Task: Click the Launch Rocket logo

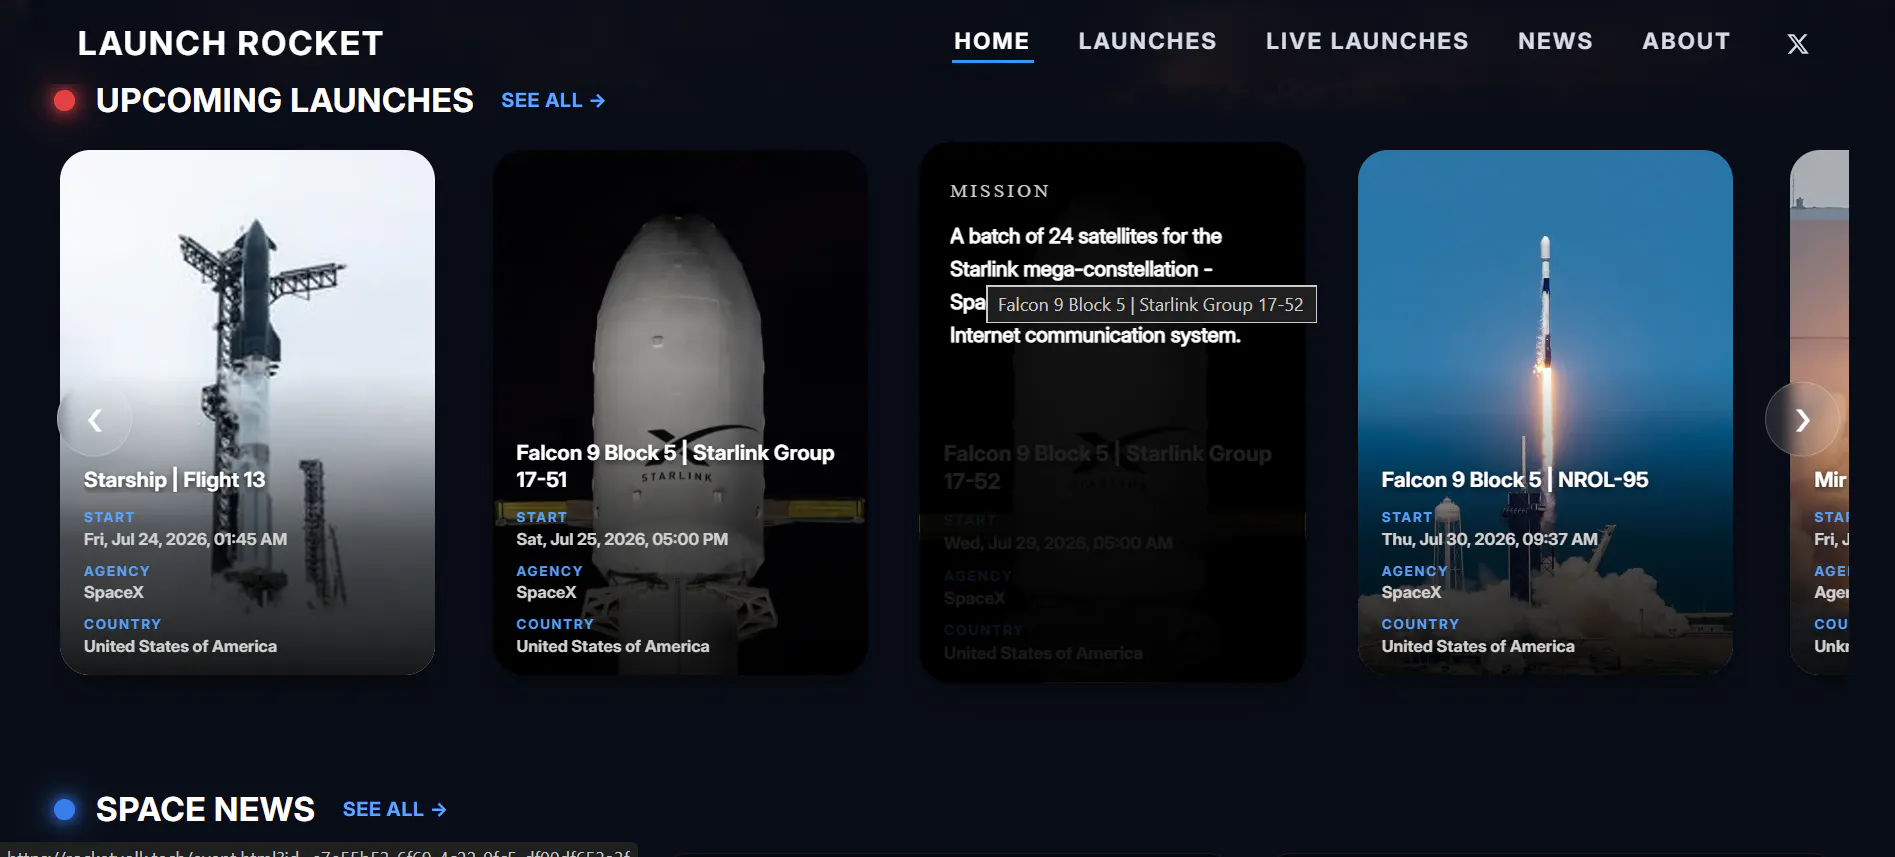Action: click(231, 43)
